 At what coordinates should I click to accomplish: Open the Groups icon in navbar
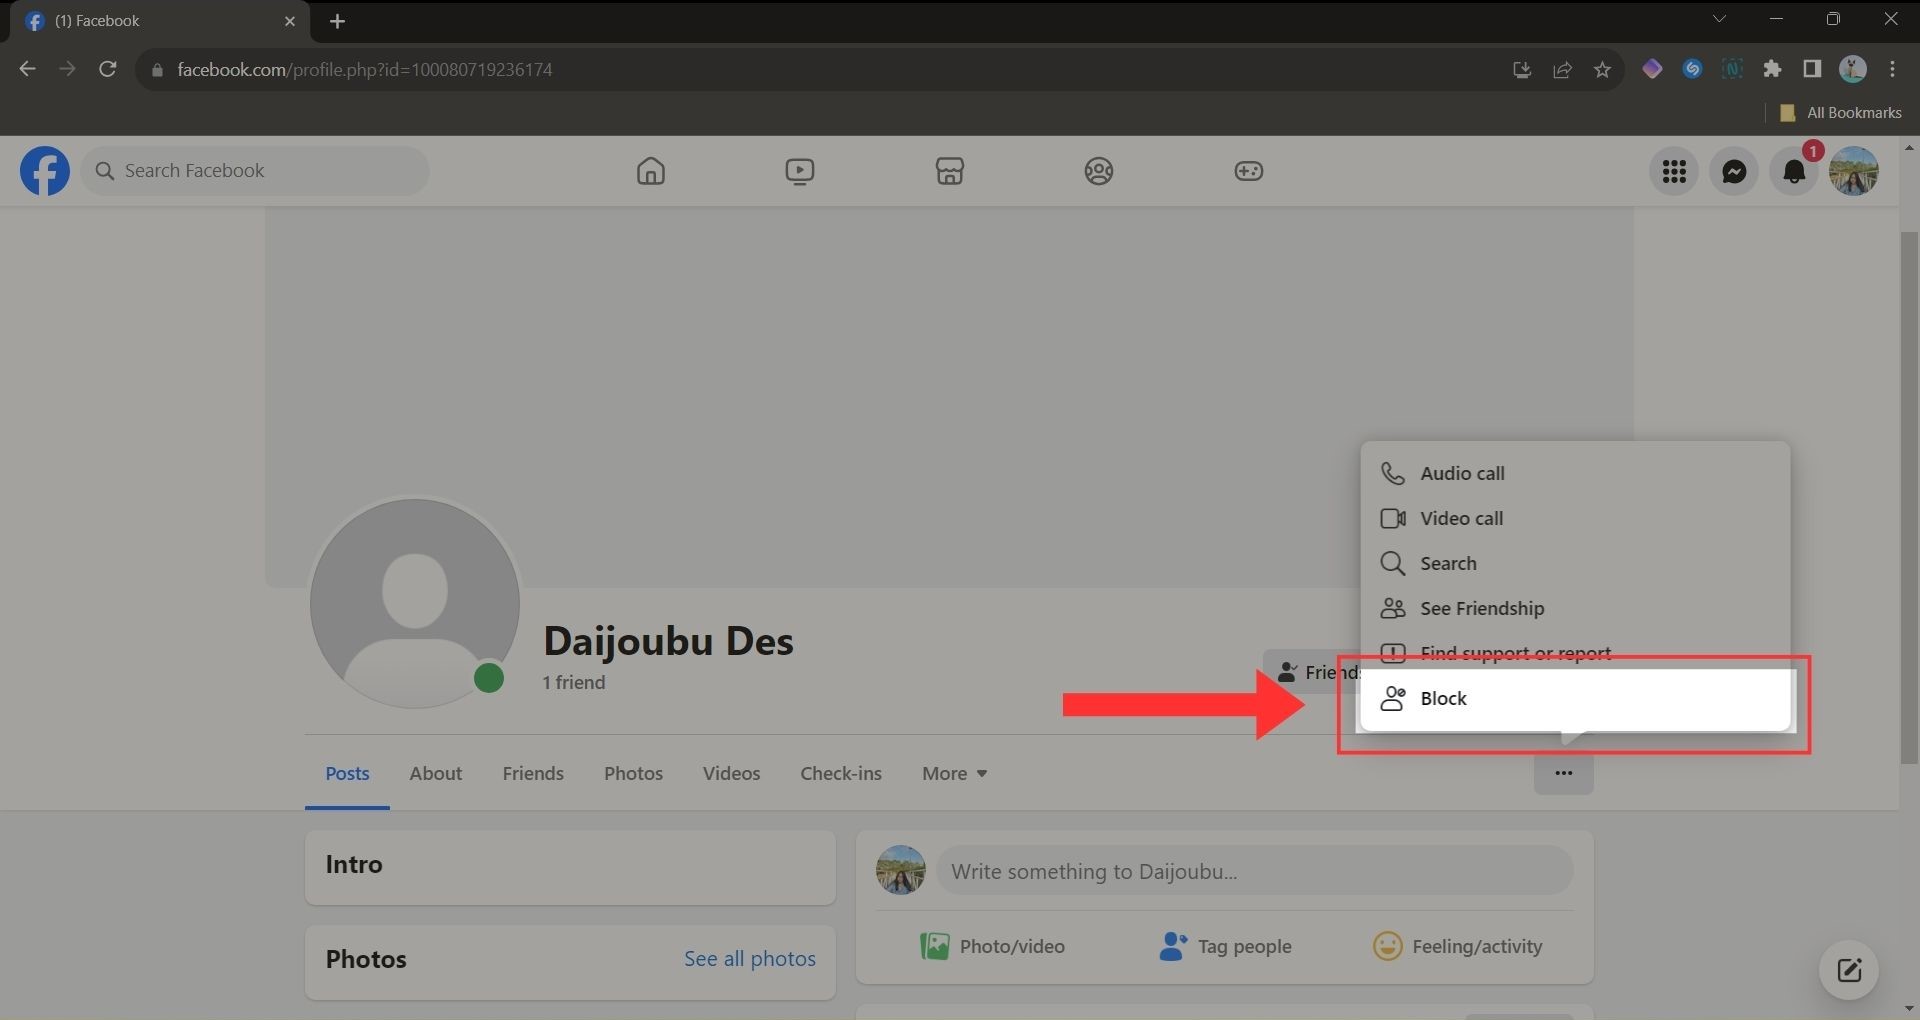pos(1098,171)
